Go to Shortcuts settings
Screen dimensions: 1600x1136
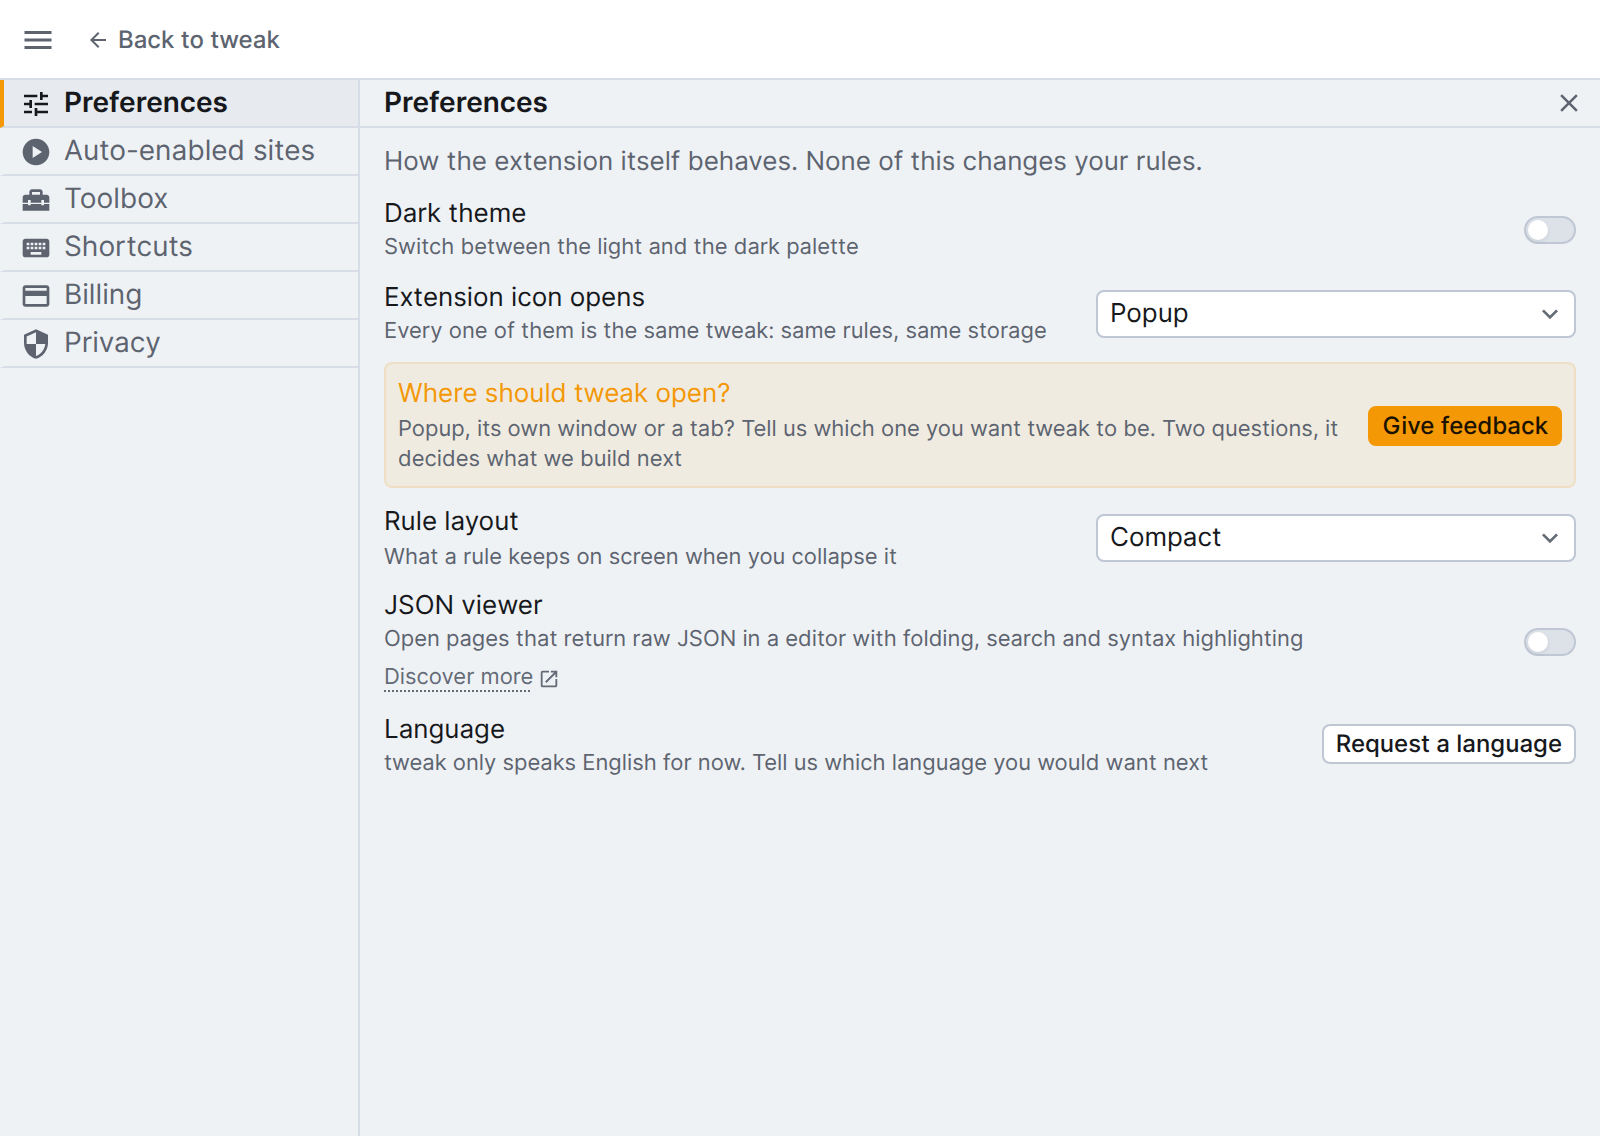(x=180, y=247)
